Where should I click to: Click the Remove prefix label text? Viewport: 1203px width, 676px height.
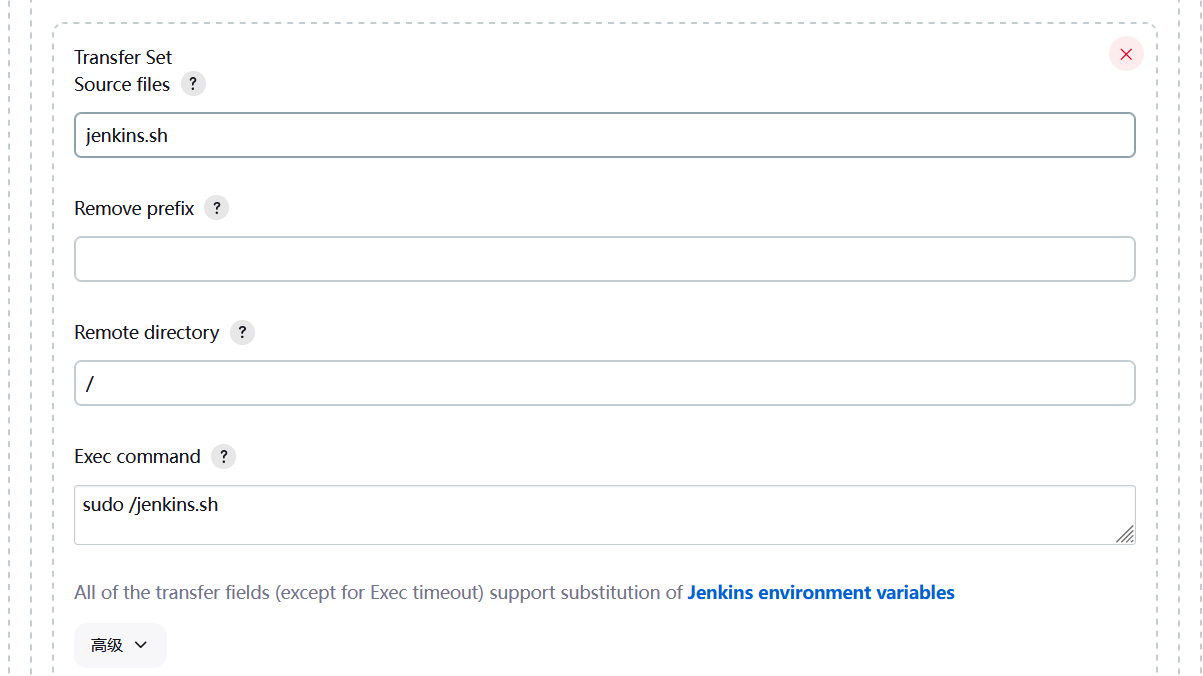coord(134,208)
